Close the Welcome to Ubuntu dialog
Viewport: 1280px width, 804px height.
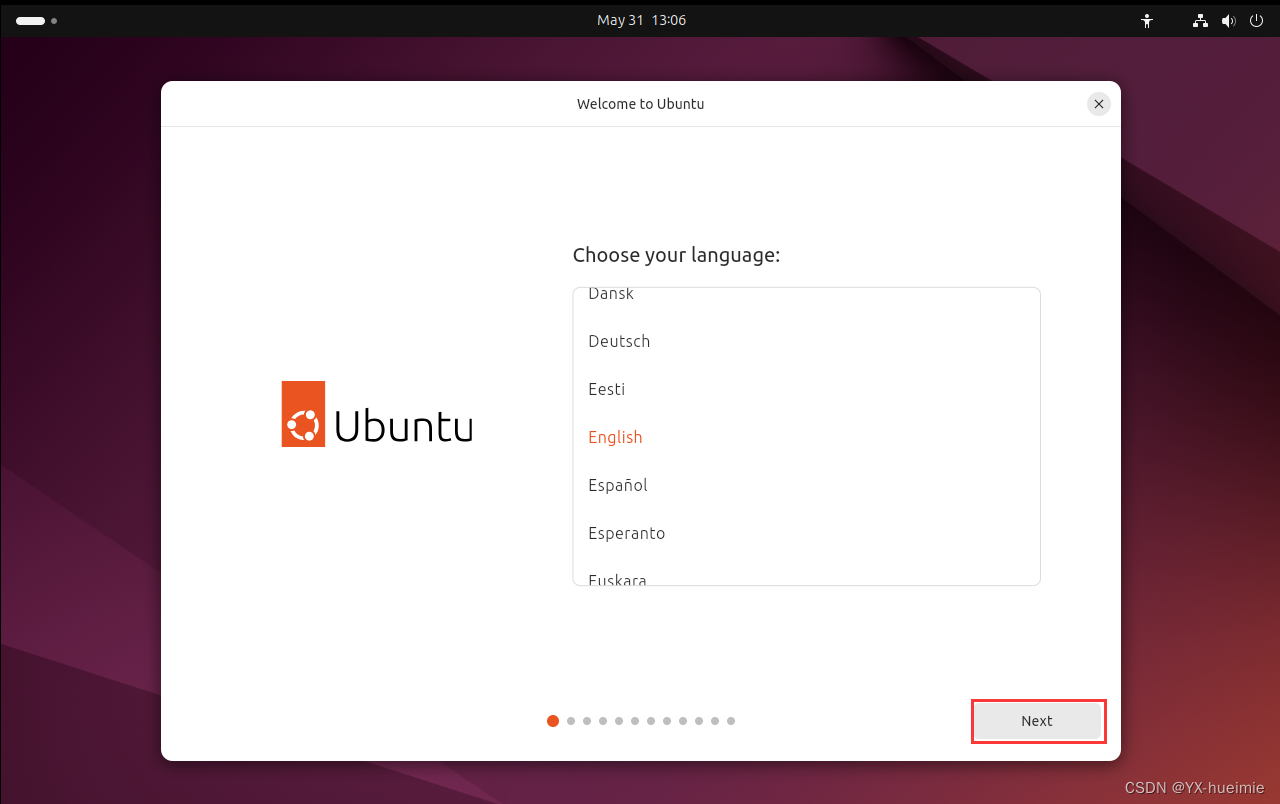1099,104
